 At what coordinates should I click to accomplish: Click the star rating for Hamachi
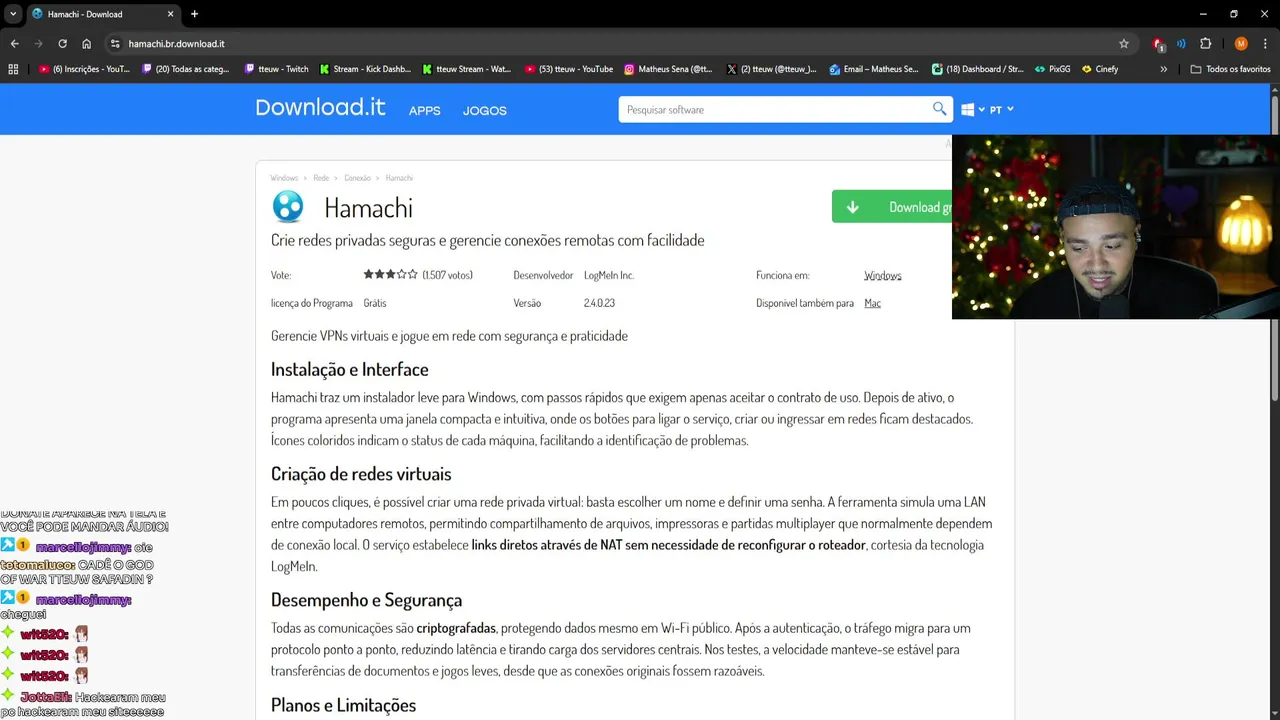pos(391,274)
